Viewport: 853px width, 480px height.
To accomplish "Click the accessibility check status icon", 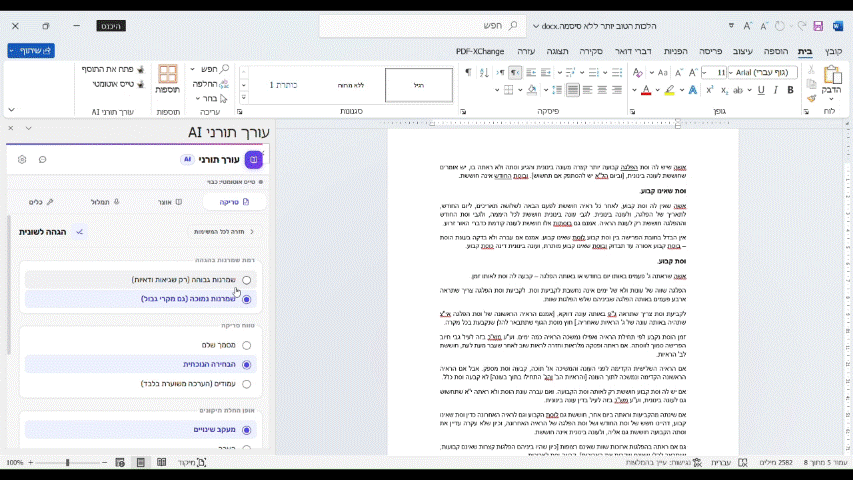I will (697, 463).
